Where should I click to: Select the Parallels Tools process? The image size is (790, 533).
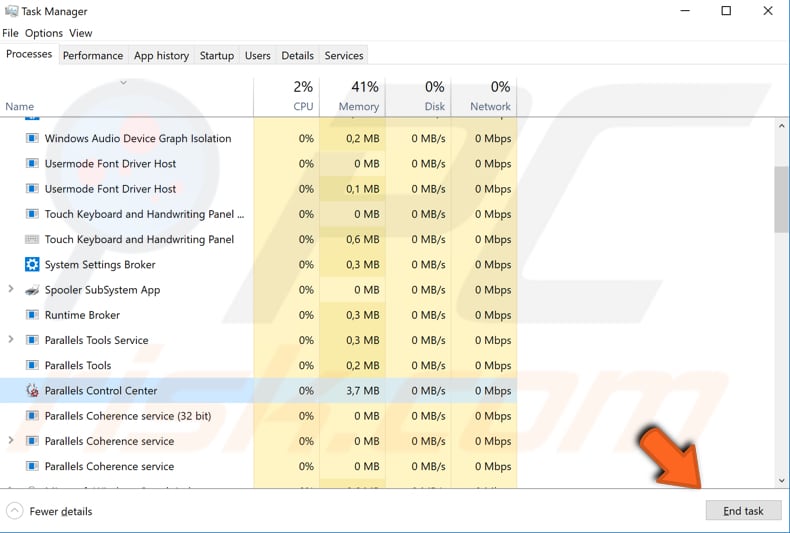pyautogui.click(x=258, y=365)
